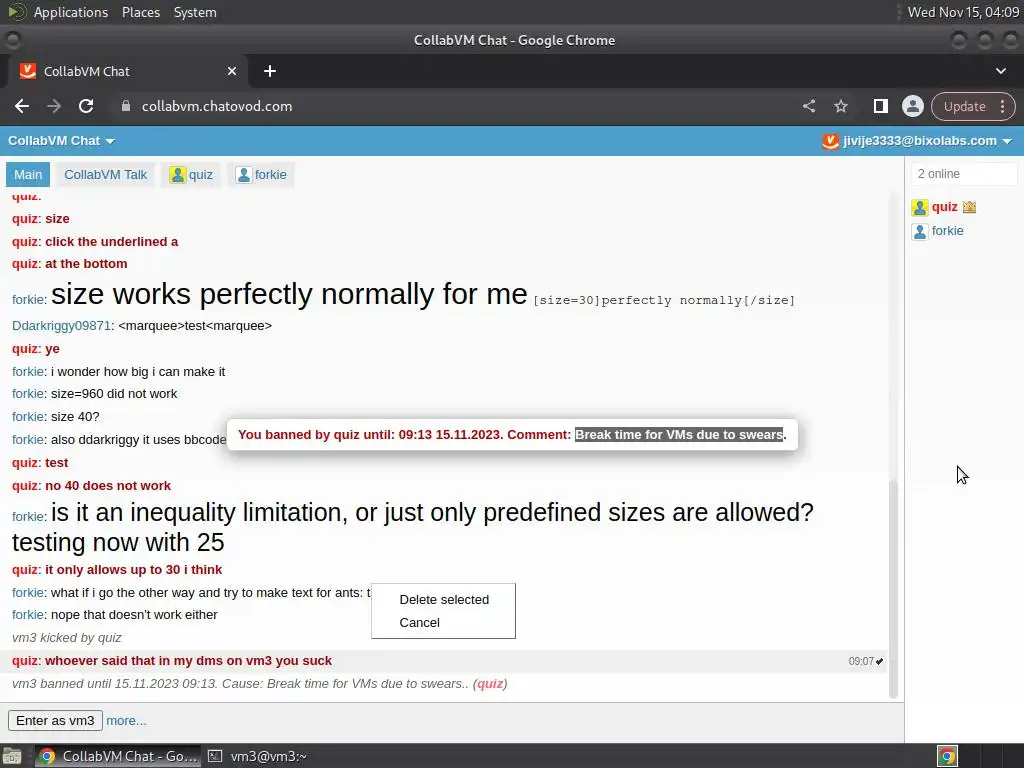This screenshot has width=1024, height=768.
Task: Bookmark the page with the star icon
Action: pos(840,106)
